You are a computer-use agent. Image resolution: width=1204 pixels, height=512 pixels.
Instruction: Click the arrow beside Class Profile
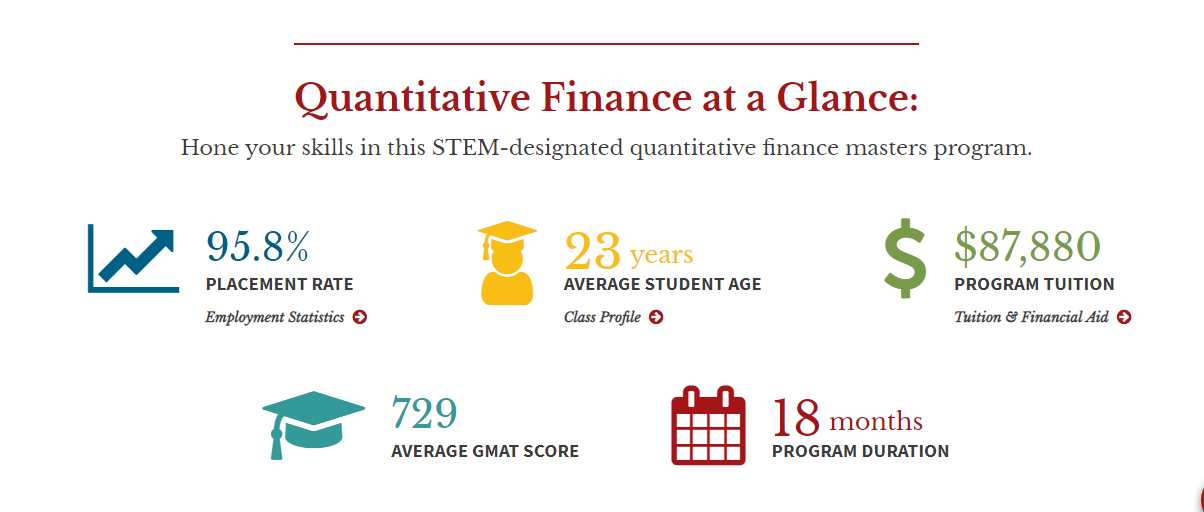[x=656, y=317]
